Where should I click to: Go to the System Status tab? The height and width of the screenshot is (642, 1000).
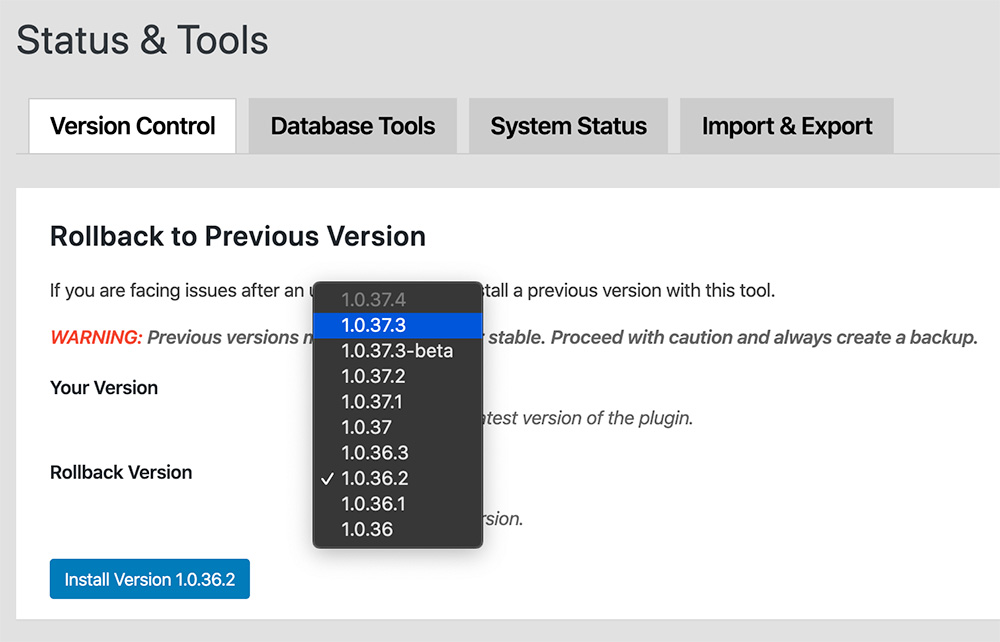[x=568, y=126]
